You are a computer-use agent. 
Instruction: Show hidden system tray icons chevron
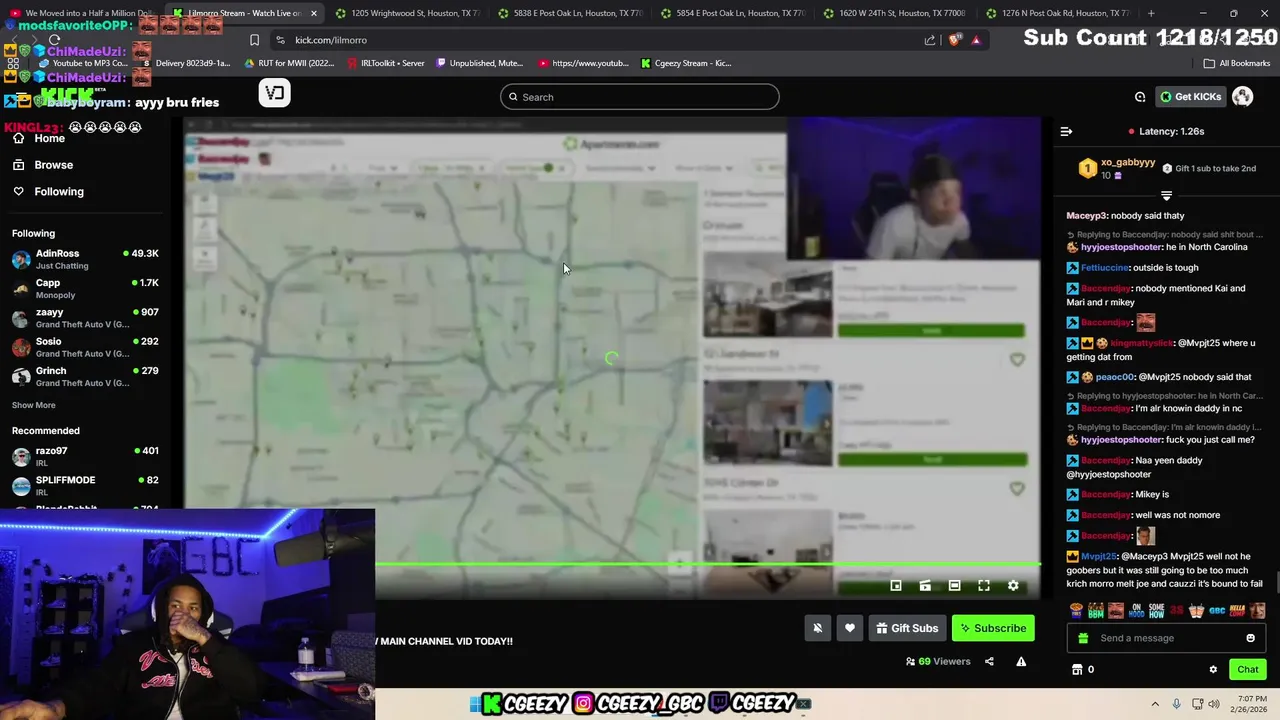[1155, 704]
